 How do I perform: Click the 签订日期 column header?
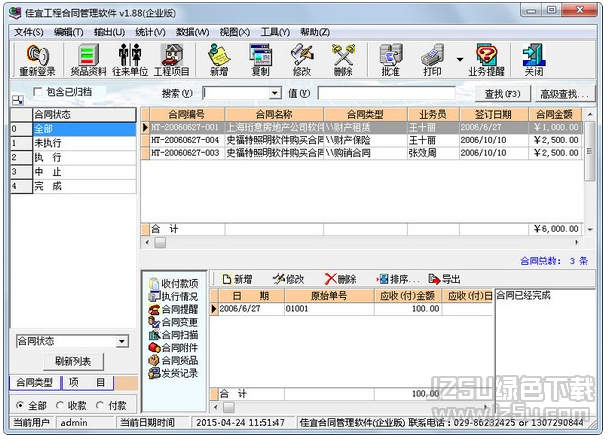pyautogui.click(x=494, y=114)
